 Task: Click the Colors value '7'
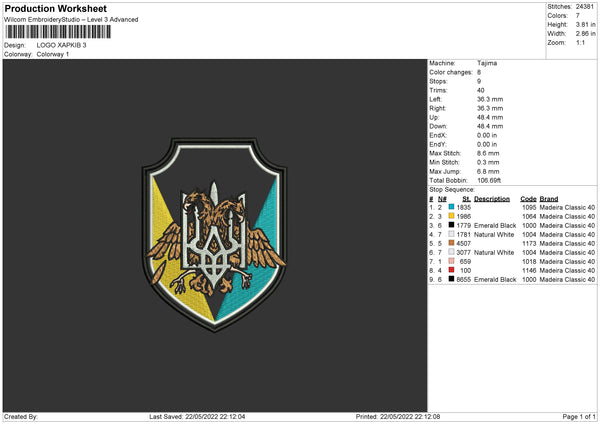[578, 16]
